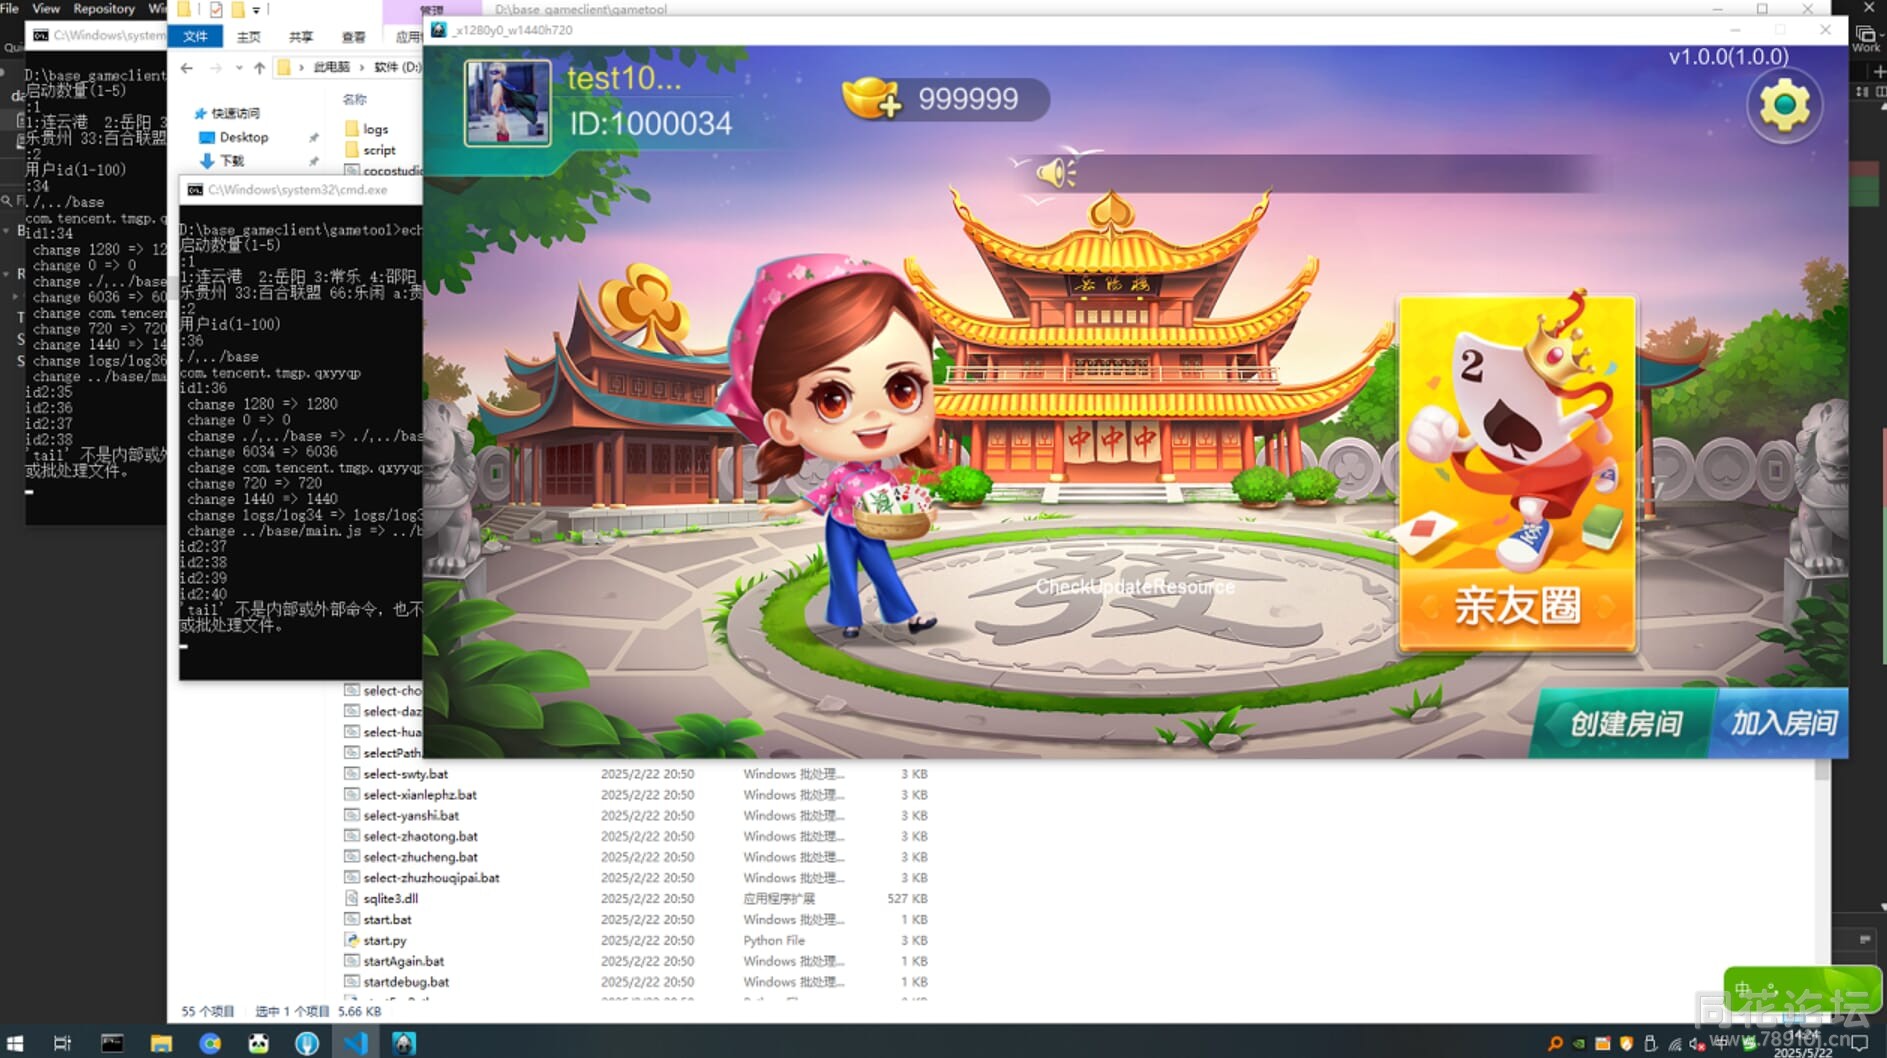The image size is (1887, 1058).
Task: Click the USB safely remove tray icon
Action: [x=1651, y=1044]
